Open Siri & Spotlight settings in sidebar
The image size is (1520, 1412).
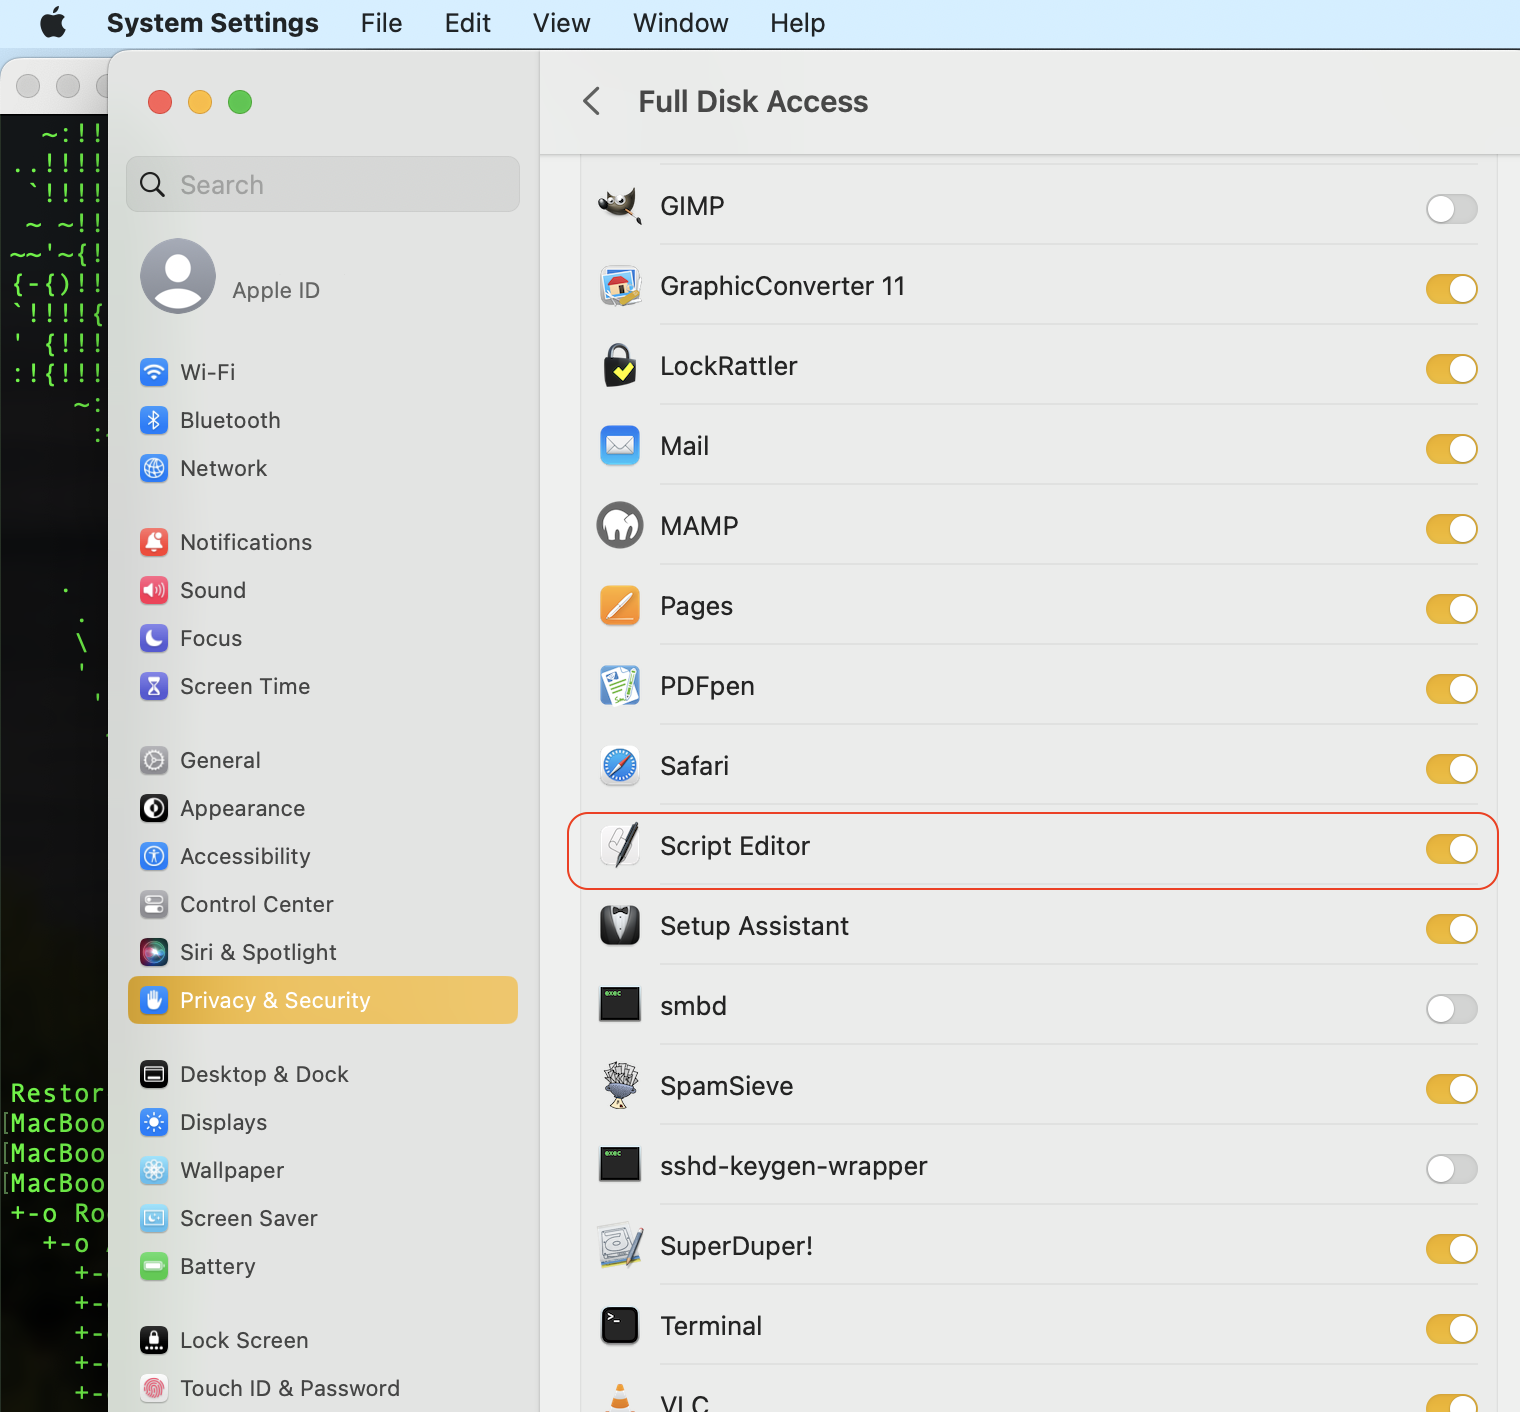tap(323, 952)
